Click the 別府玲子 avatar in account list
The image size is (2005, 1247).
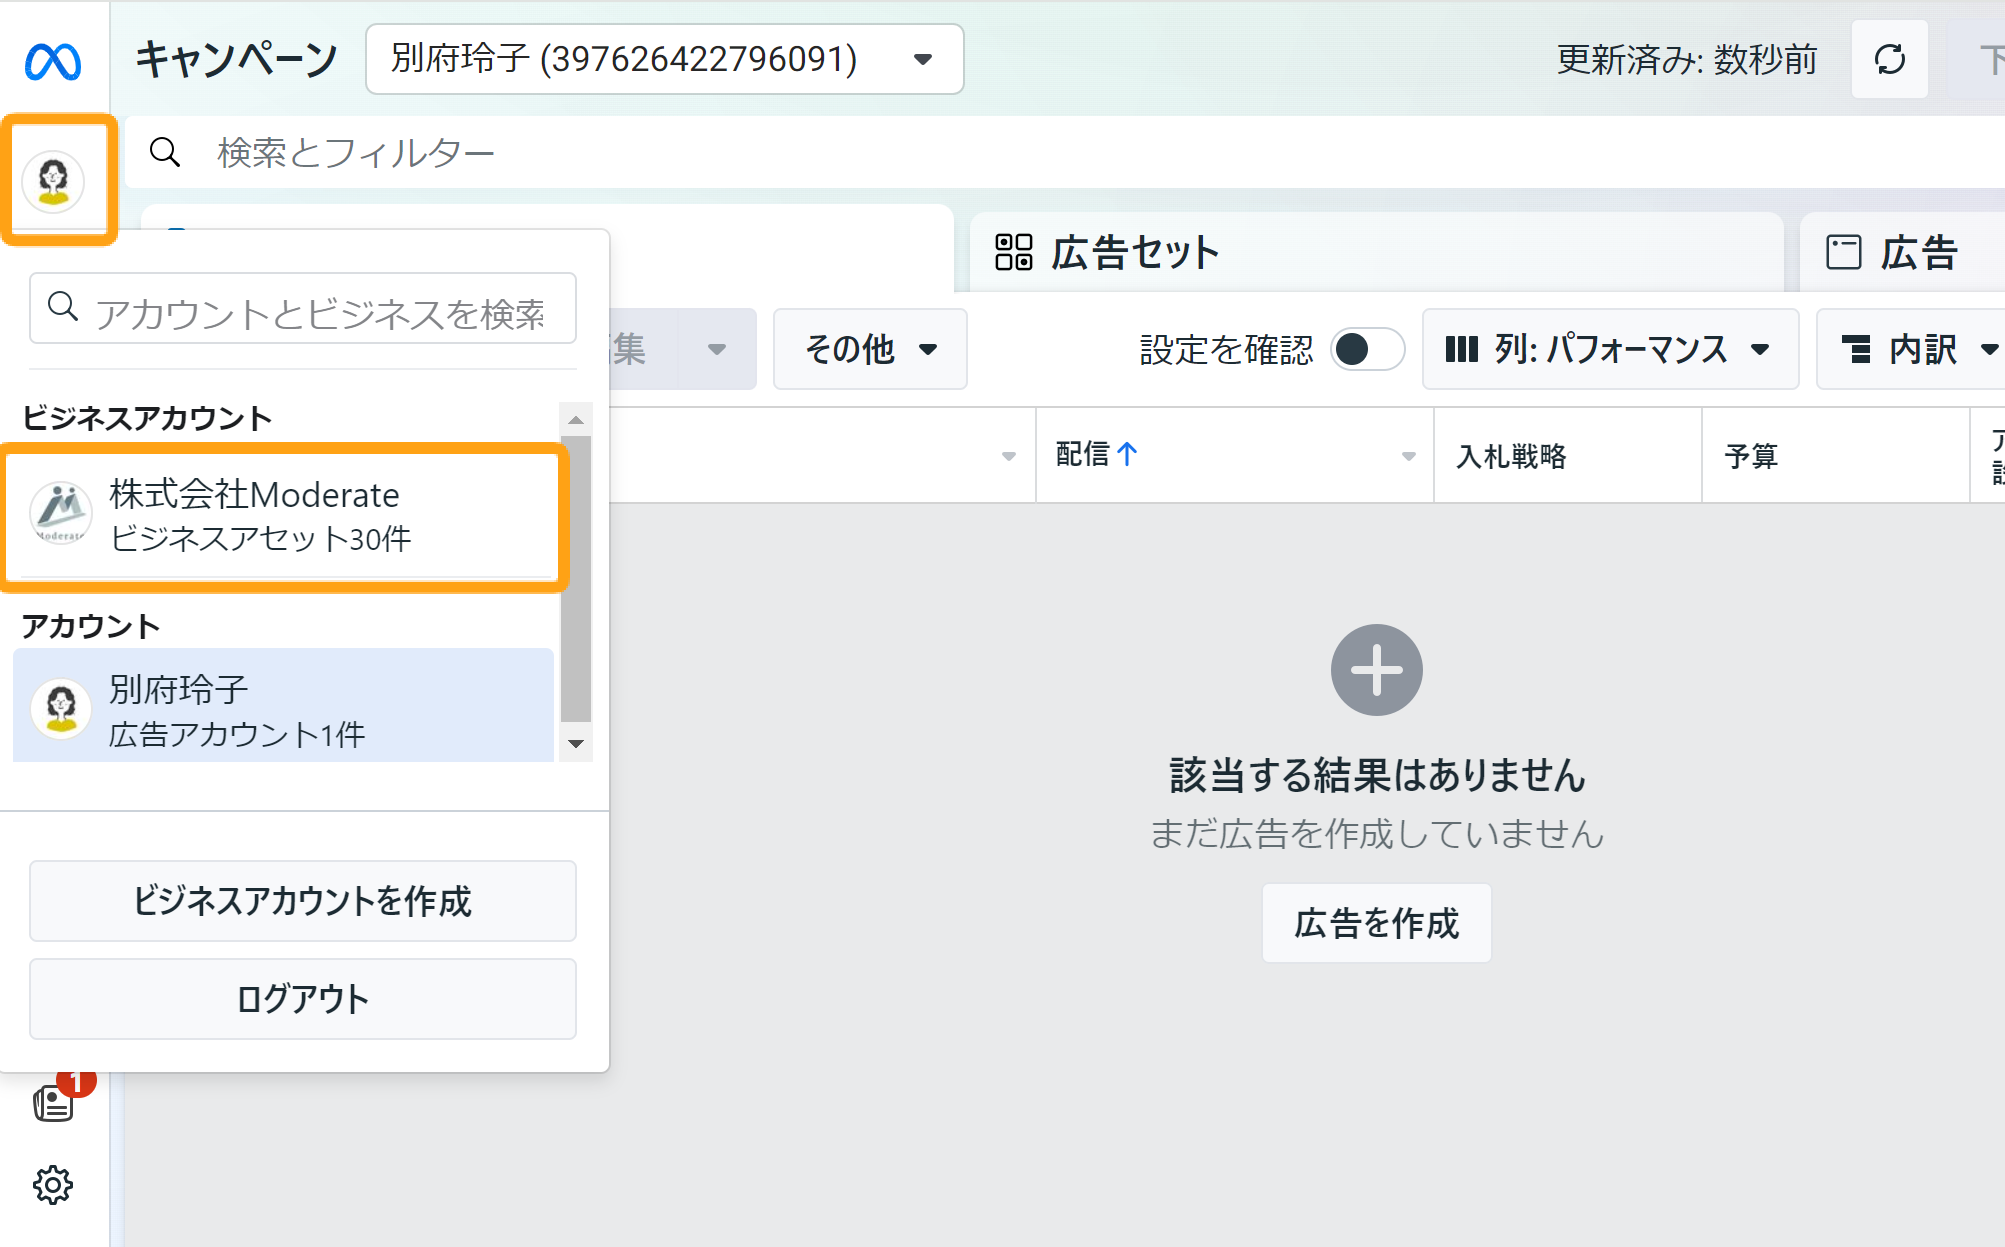point(61,709)
